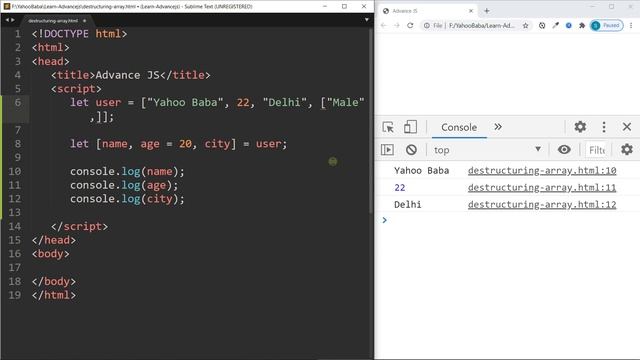Click the dropper extension icon in Chrome toolbar
Image resolution: width=640 pixels, height=360 pixels.
tap(555, 25)
